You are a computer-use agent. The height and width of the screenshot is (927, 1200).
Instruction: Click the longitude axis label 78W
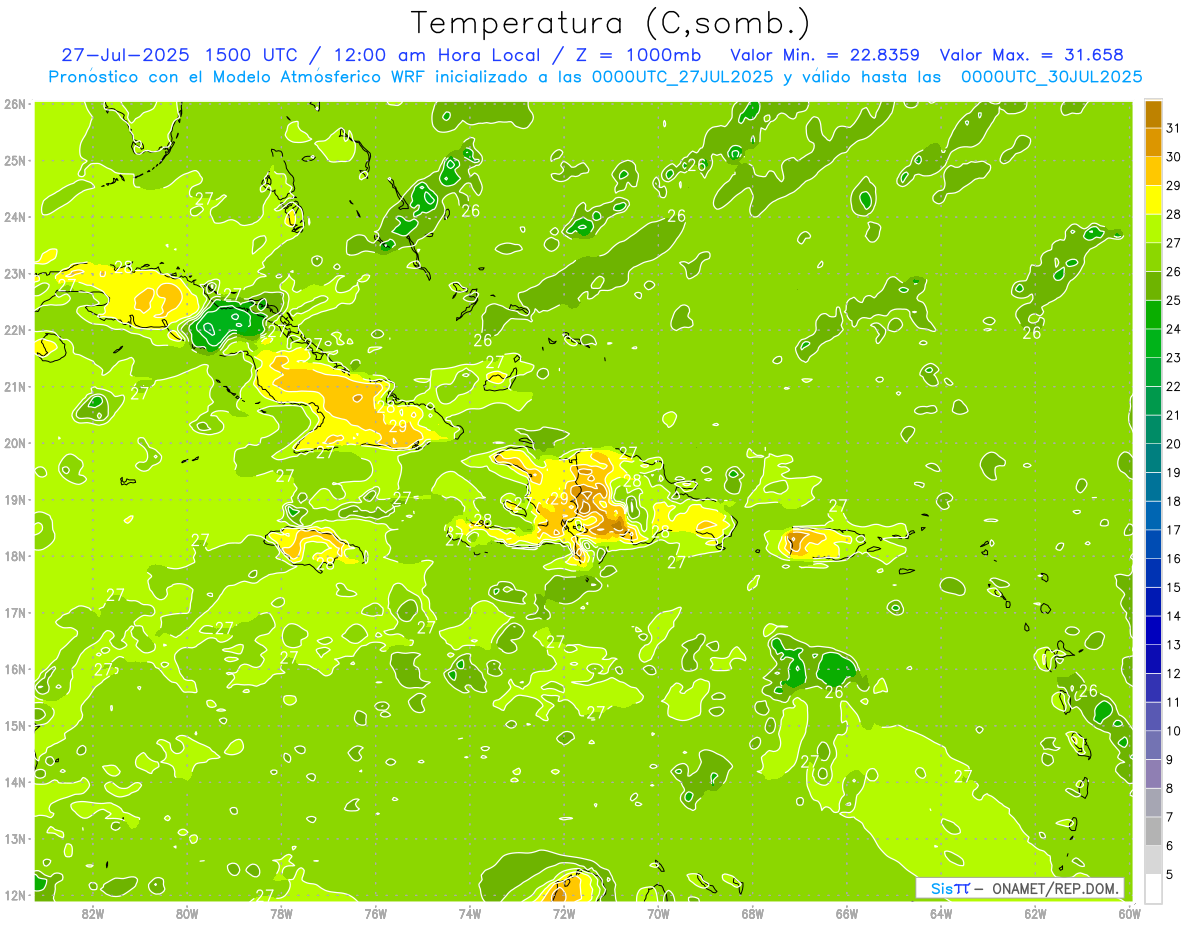pos(281,913)
